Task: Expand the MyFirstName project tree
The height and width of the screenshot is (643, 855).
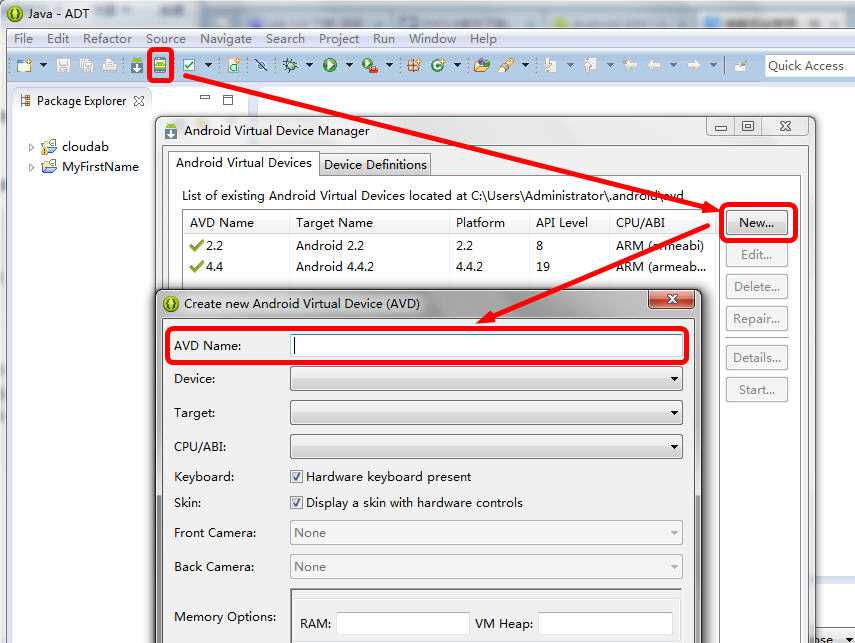Action: (x=31, y=167)
